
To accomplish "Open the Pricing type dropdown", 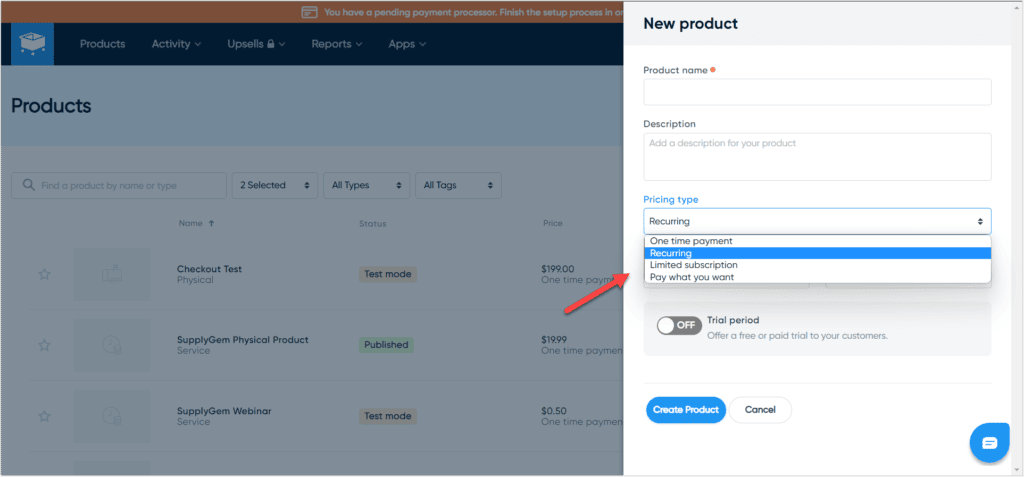I will [817, 222].
